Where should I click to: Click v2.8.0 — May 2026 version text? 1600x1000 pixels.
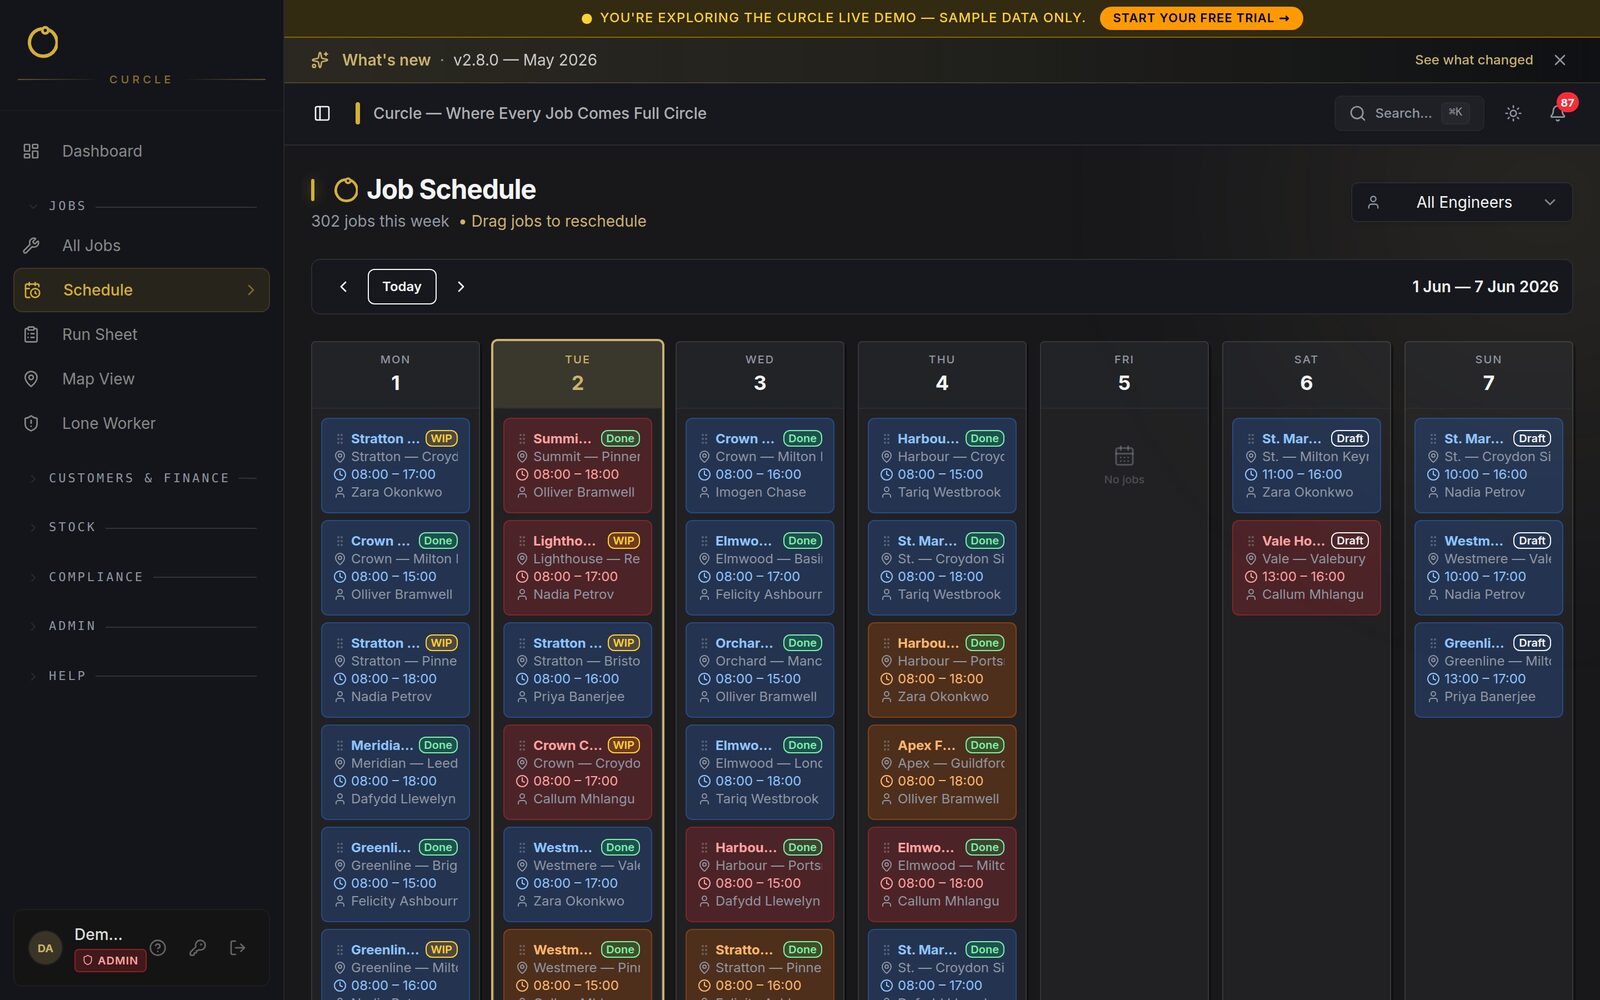[525, 60]
